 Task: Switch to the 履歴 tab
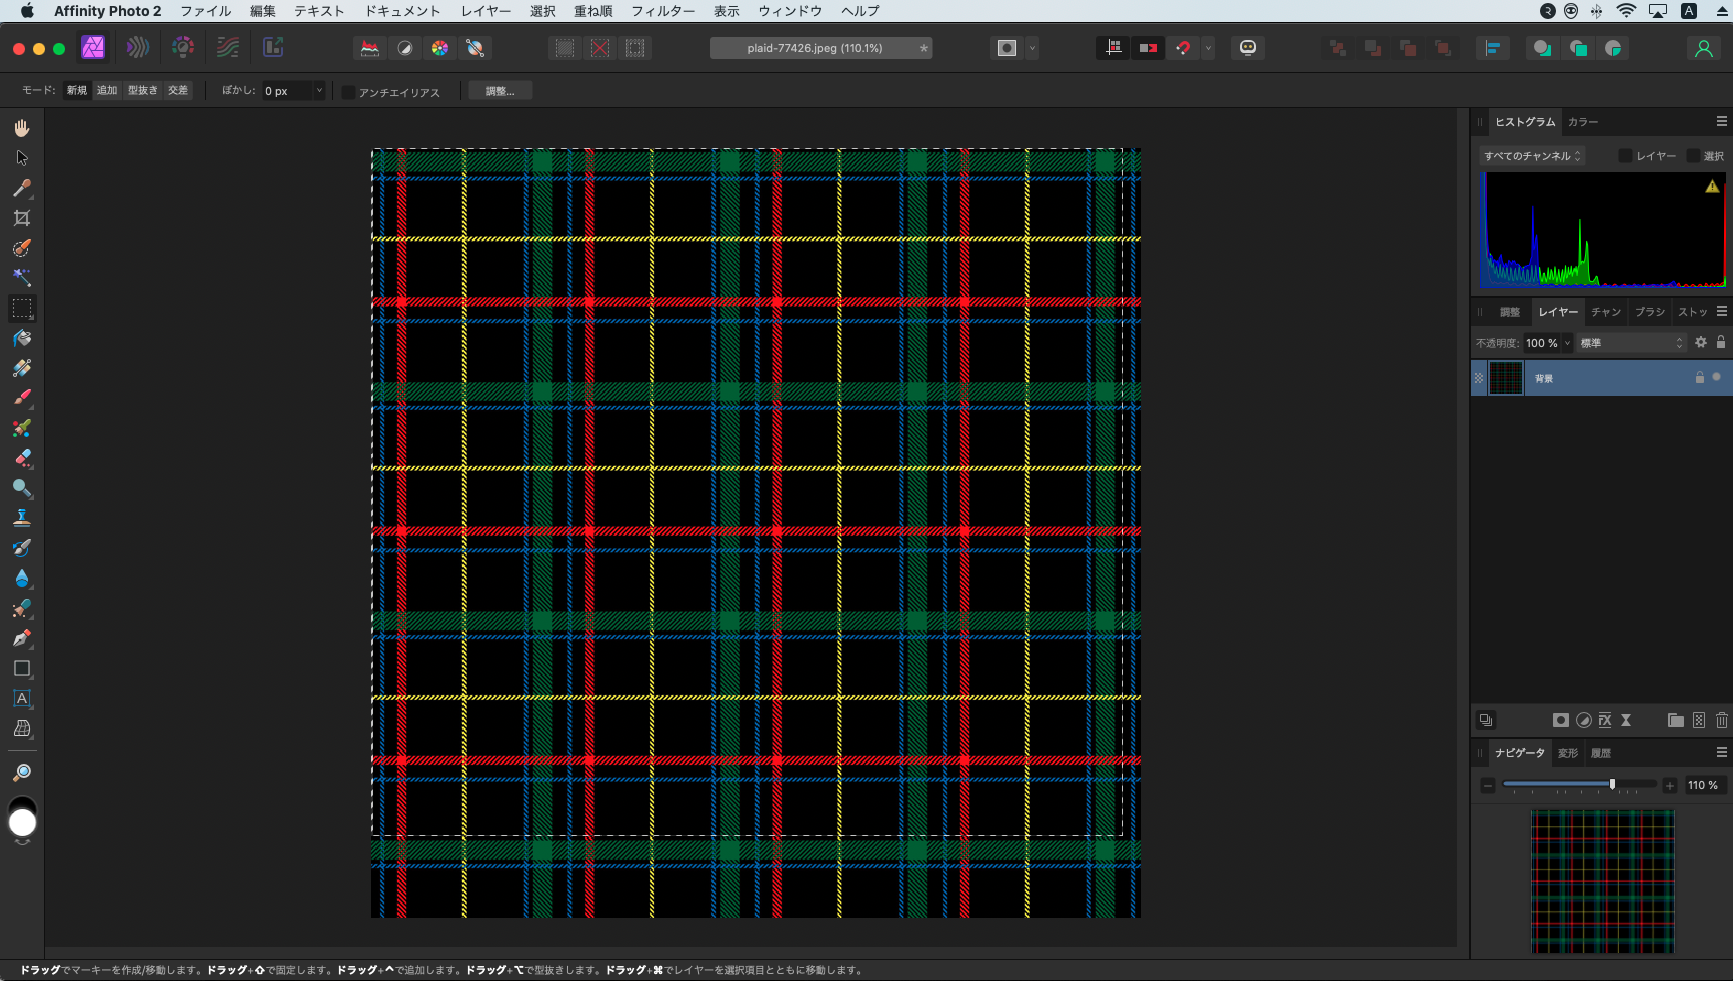[x=1601, y=753]
